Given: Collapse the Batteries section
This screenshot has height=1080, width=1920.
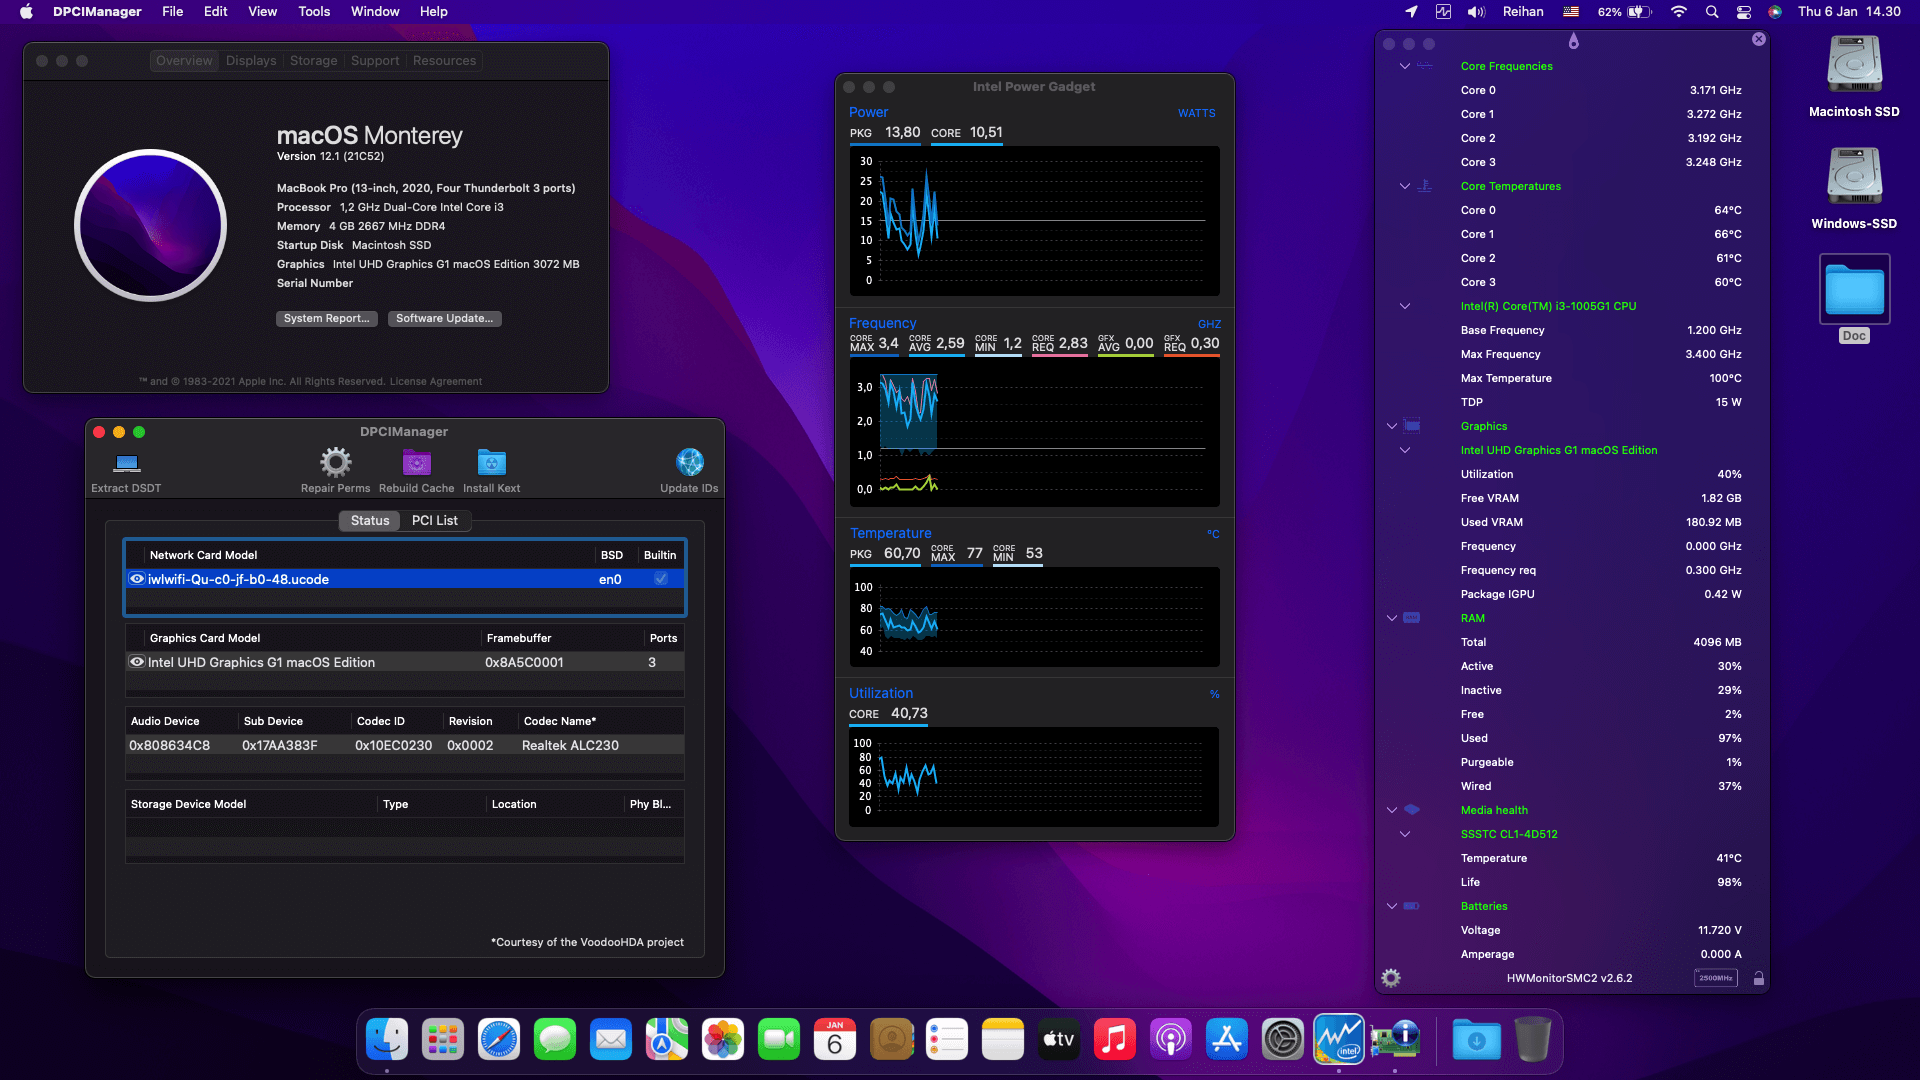Looking at the screenshot, I should click(1392, 906).
